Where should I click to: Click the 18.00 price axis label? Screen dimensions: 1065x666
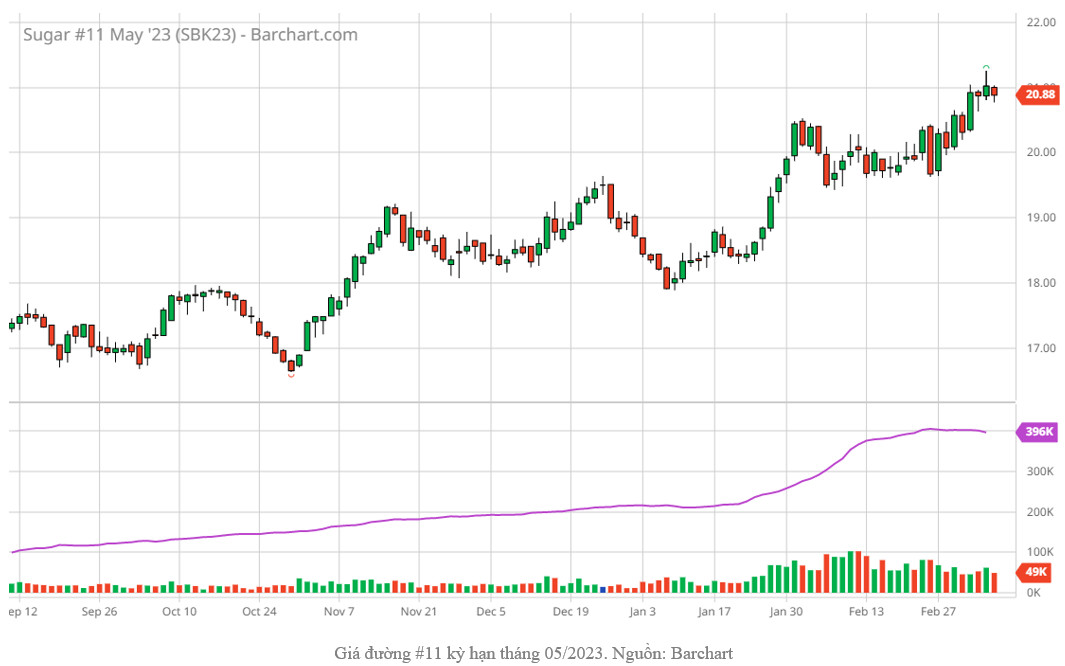coord(1041,283)
